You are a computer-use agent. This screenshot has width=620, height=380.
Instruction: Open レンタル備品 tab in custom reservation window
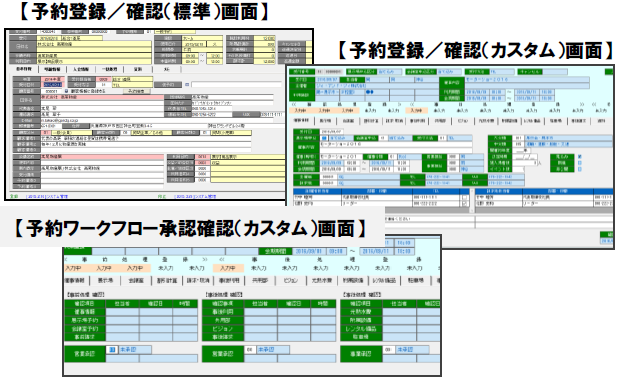point(533,121)
